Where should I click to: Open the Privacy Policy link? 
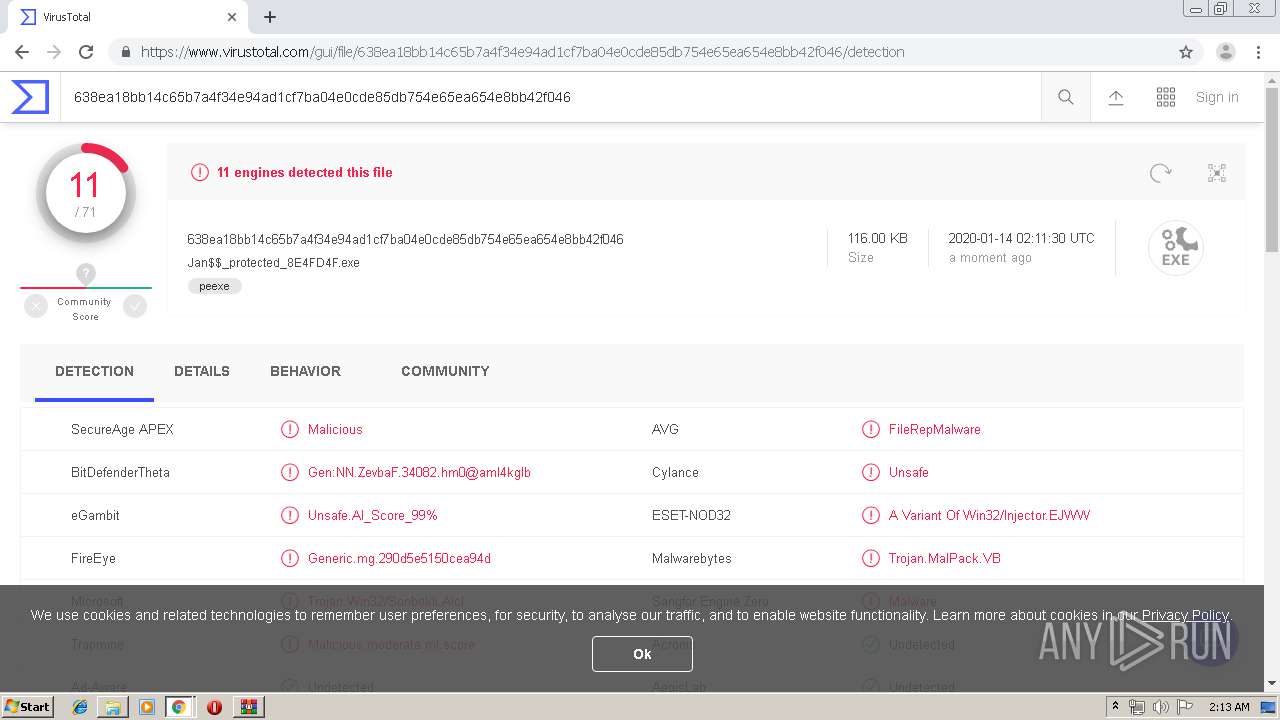click(x=1185, y=615)
